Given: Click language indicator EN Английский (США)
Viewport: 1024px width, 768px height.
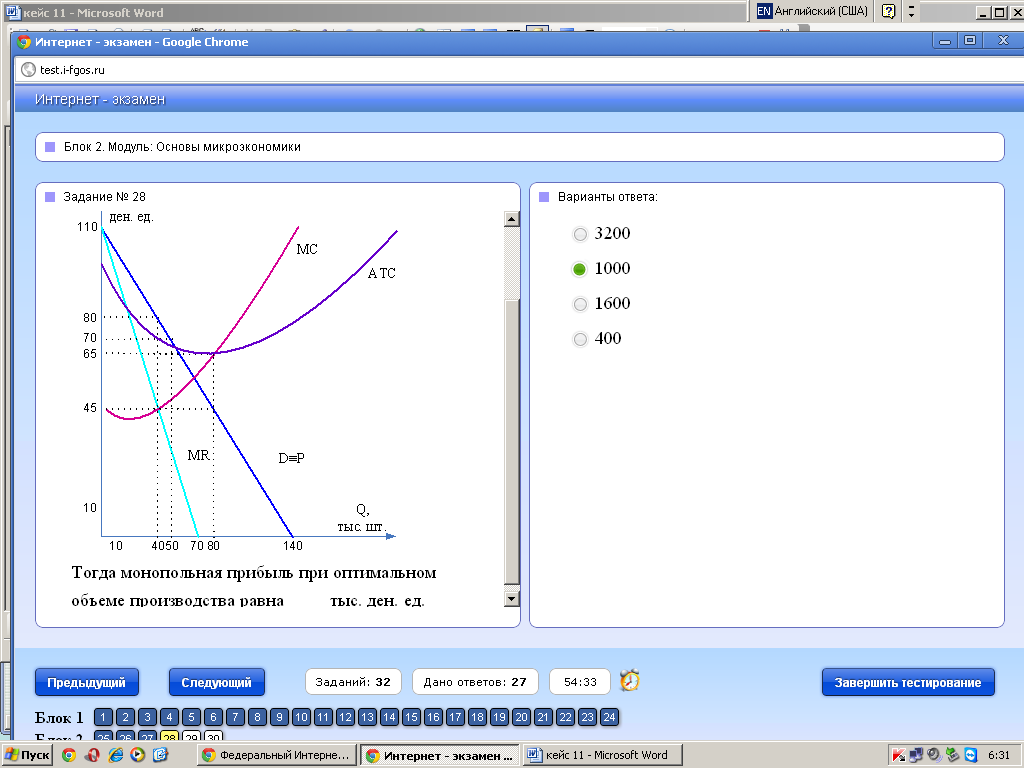Looking at the screenshot, I should (x=812, y=11).
